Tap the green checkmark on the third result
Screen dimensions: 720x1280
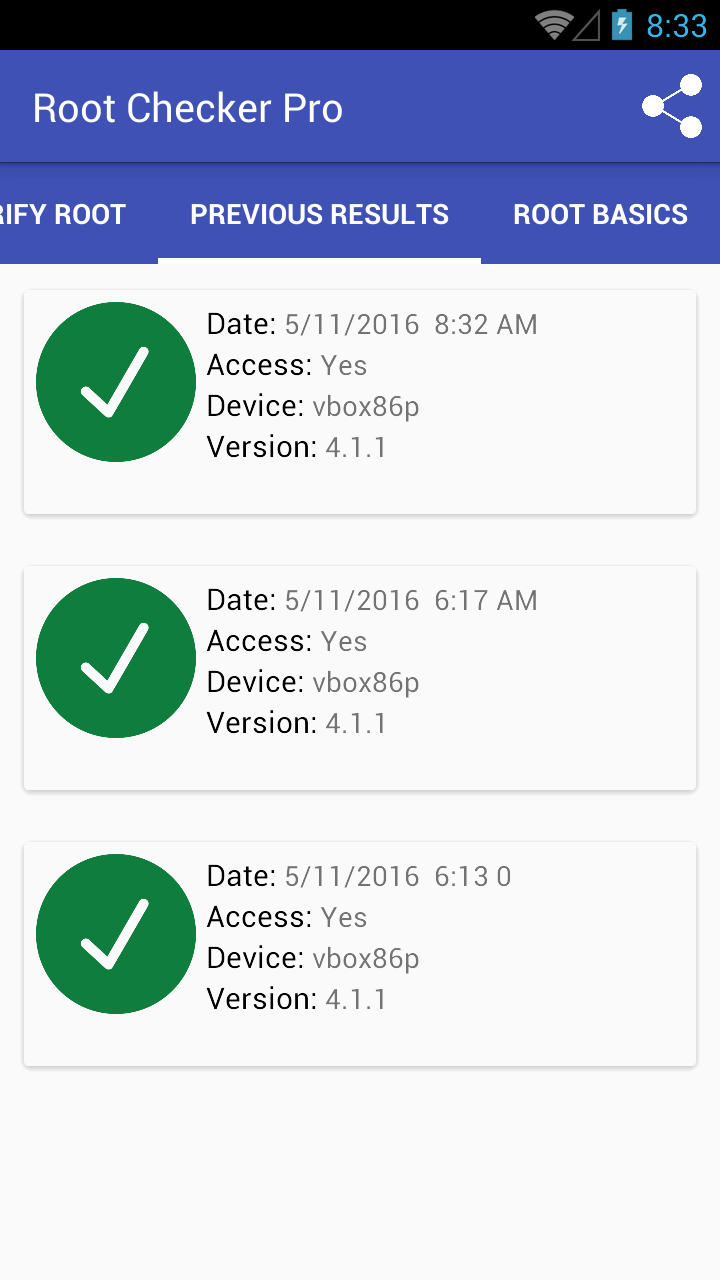(x=116, y=934)
